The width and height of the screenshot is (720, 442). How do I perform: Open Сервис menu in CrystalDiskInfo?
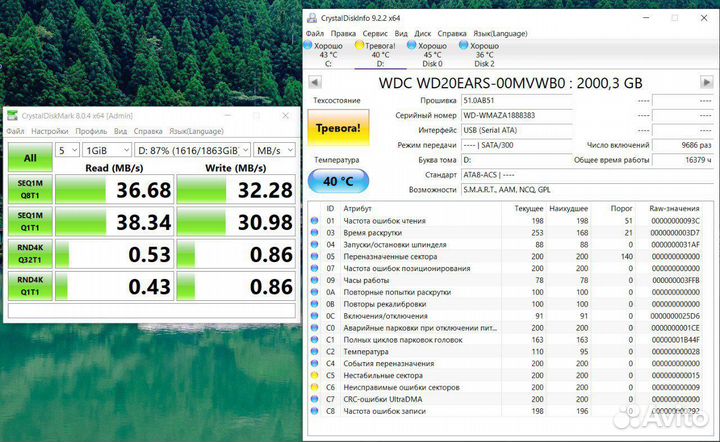(375, 34)
